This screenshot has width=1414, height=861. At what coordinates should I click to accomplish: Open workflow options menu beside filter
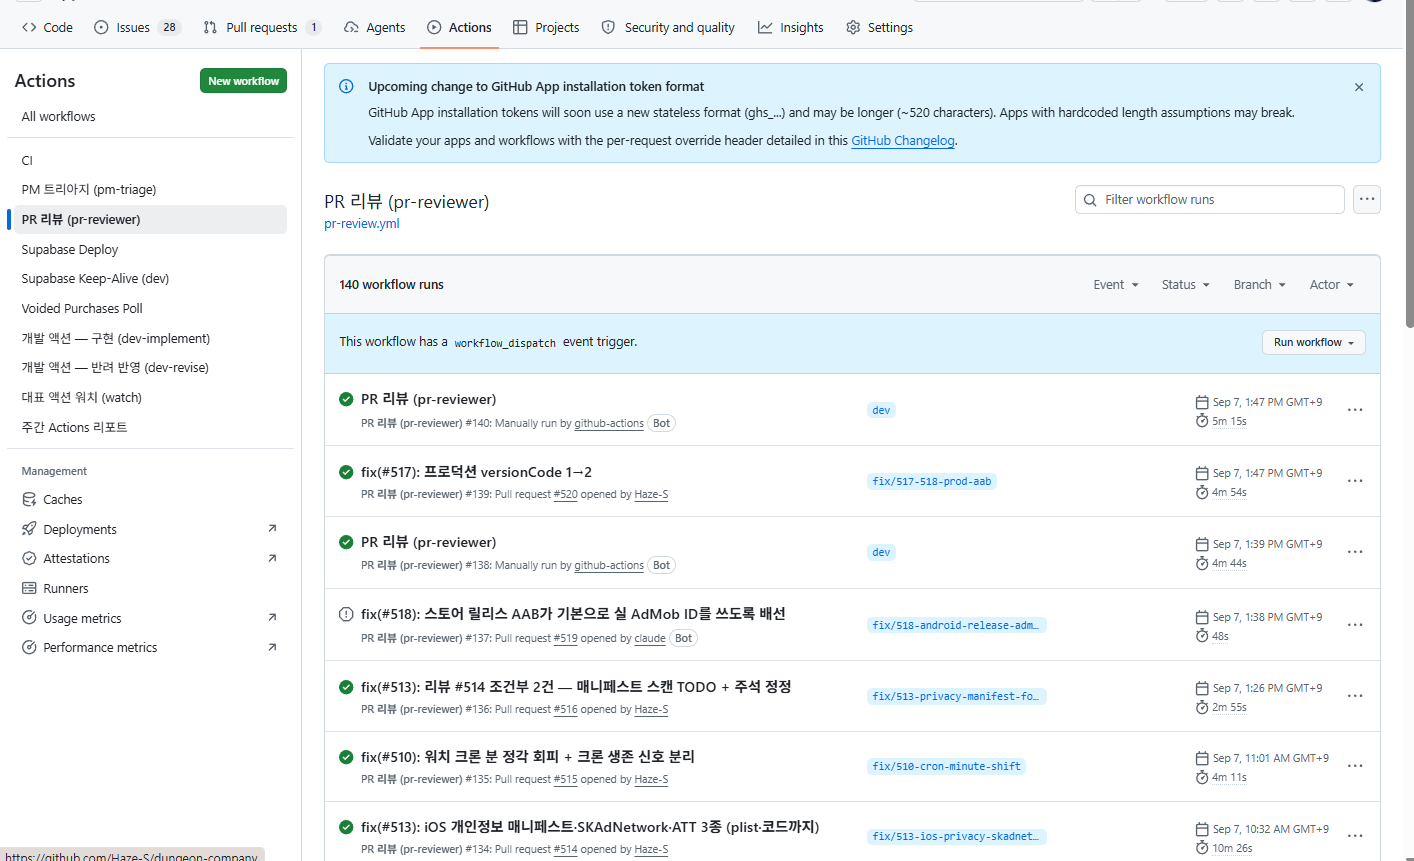click(x=1367, y=200)
